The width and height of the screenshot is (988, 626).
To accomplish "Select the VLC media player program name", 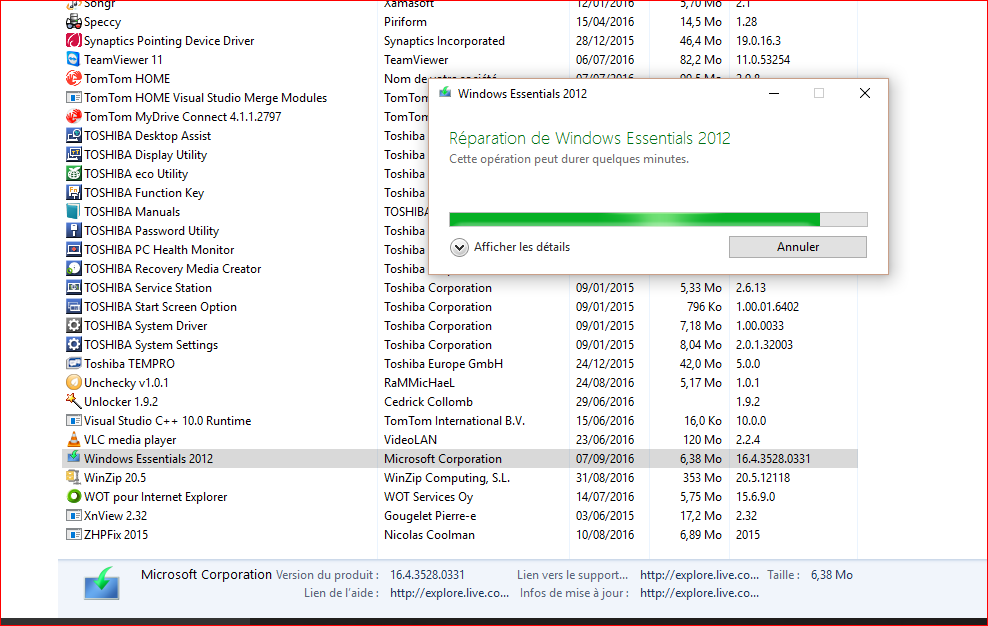I will pos(130,440).
